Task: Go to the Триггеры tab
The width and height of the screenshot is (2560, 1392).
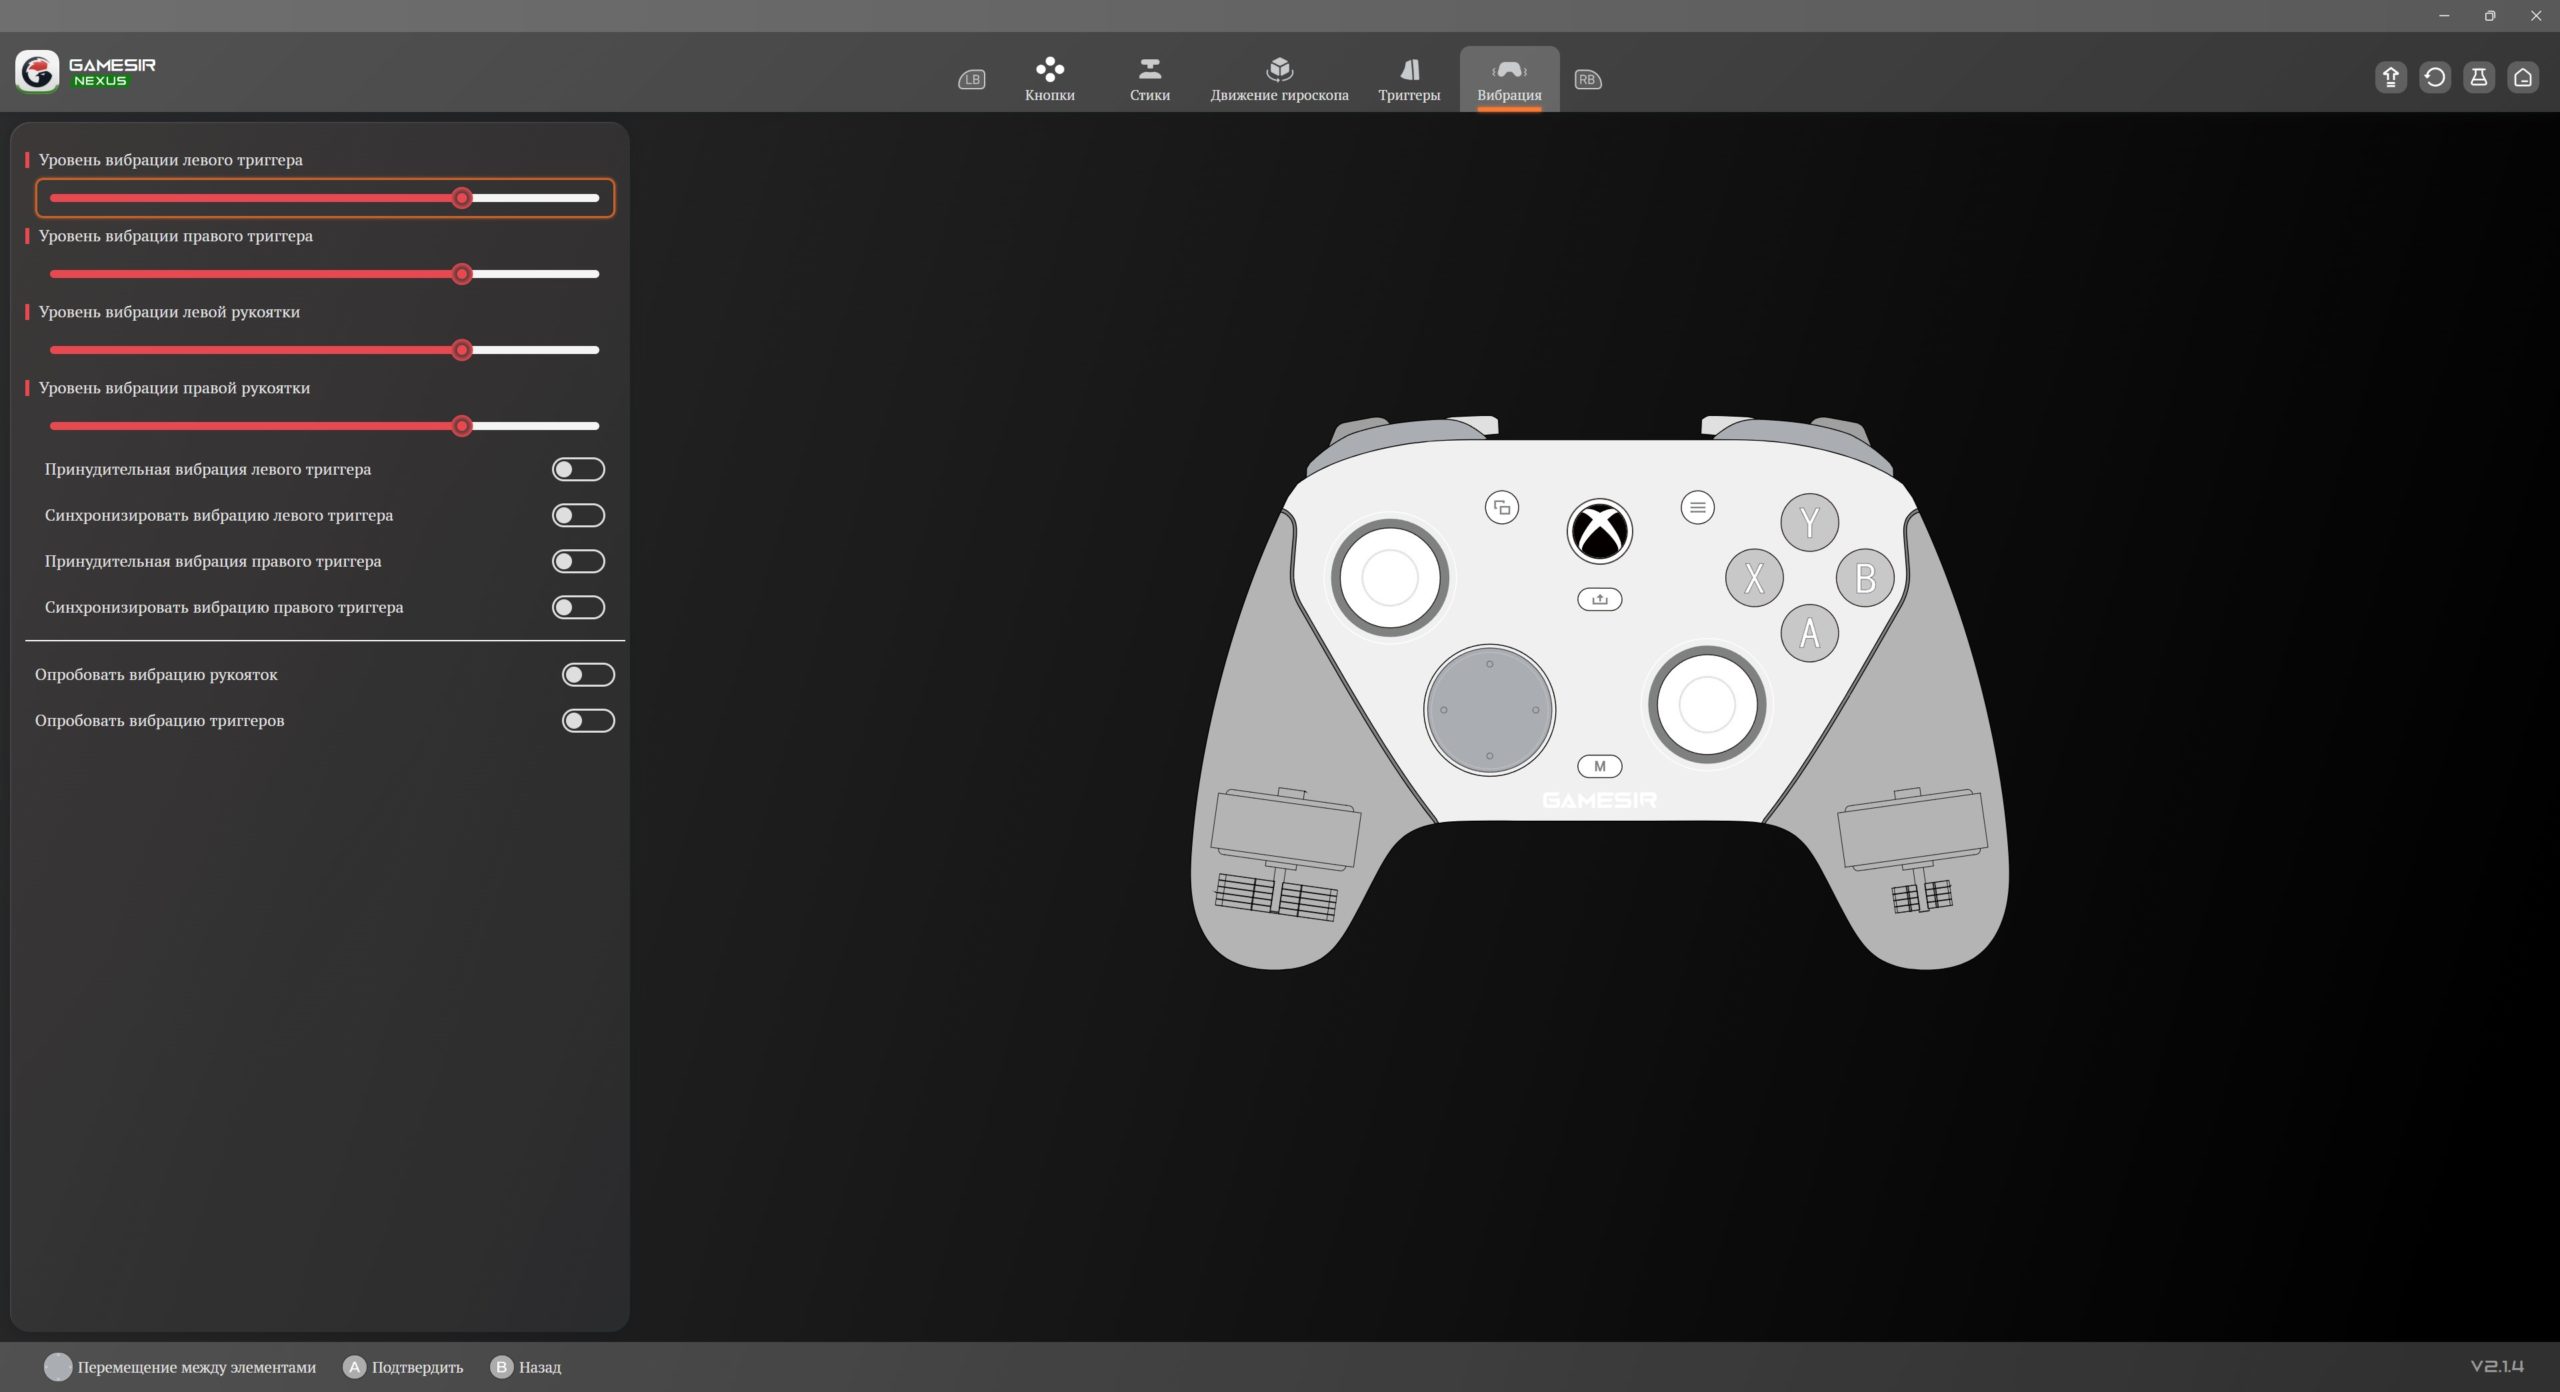Action: point(1409,80)
